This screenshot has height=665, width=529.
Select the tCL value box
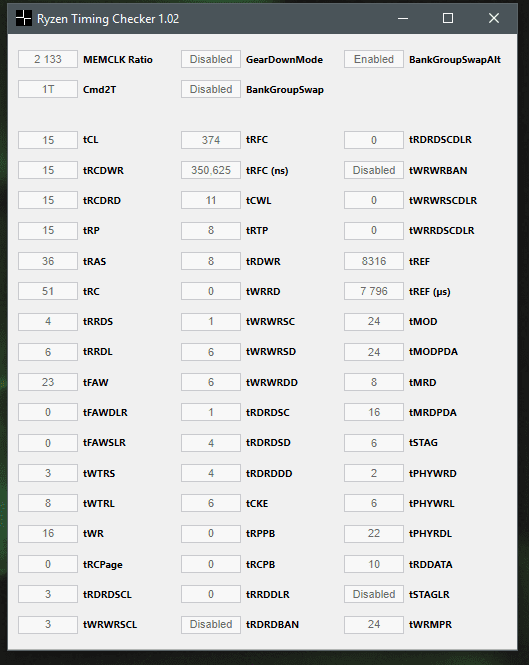coord(48,140)
